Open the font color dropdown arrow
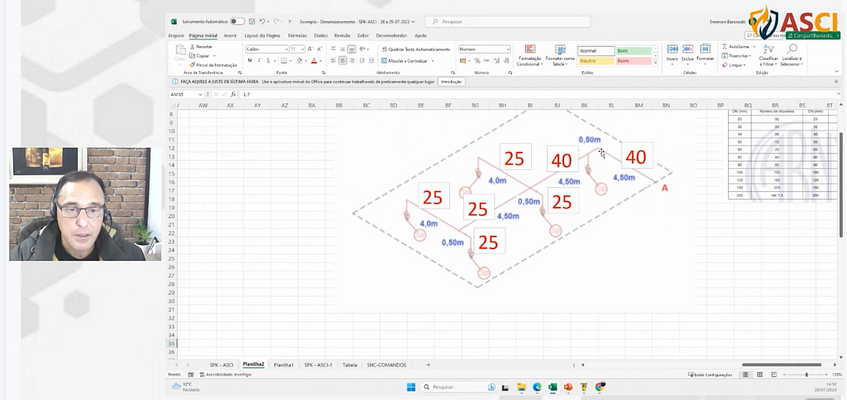The width and height of the screenshot is (847, 400). point(320,61)
